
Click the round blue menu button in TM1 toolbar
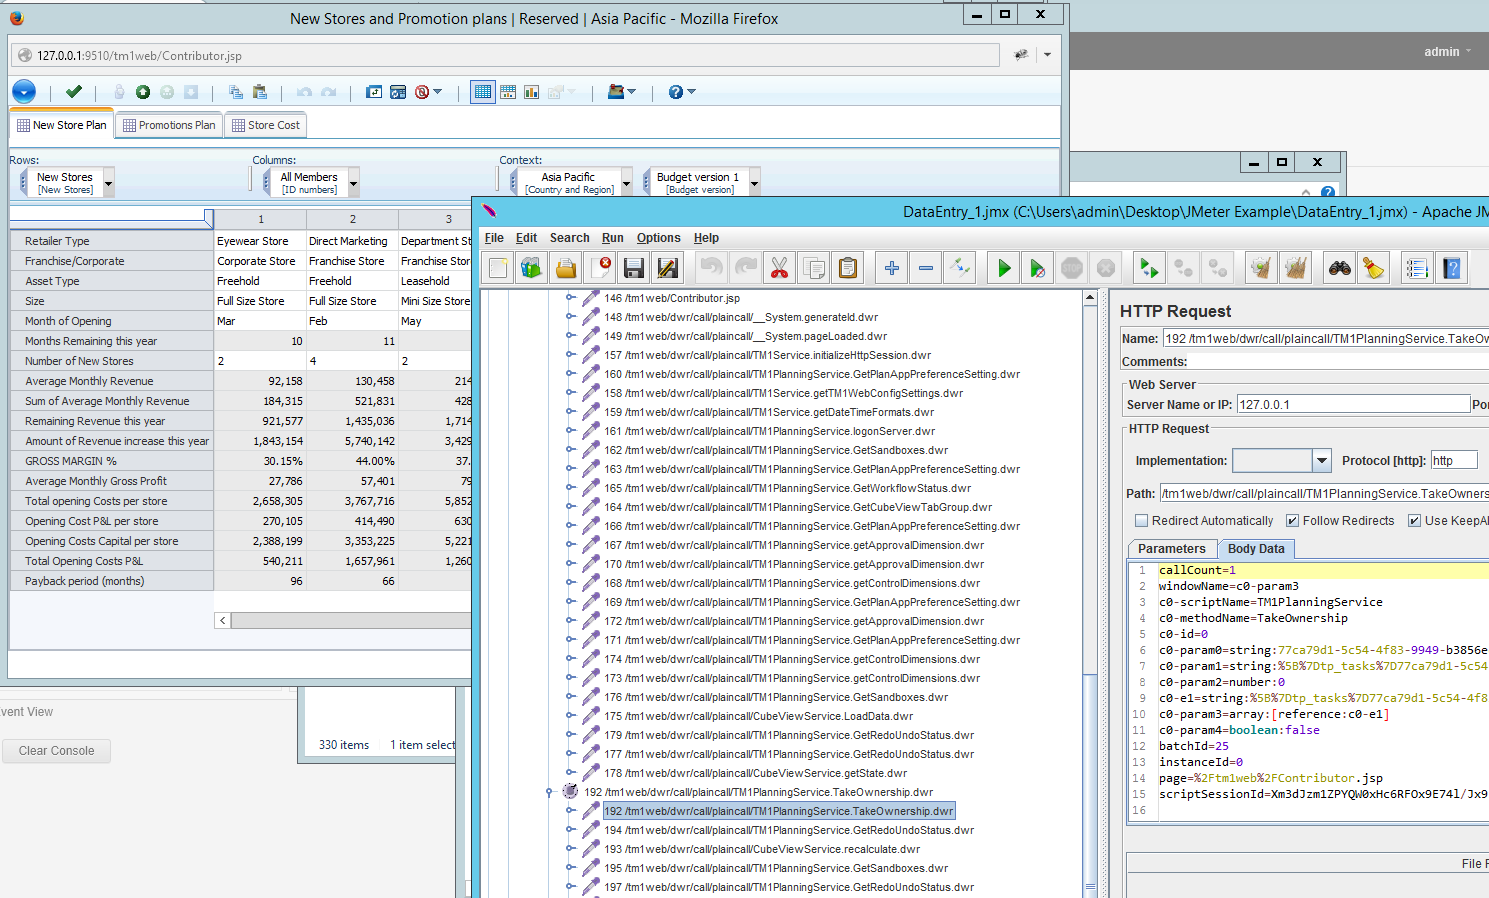tap(24, 92)
